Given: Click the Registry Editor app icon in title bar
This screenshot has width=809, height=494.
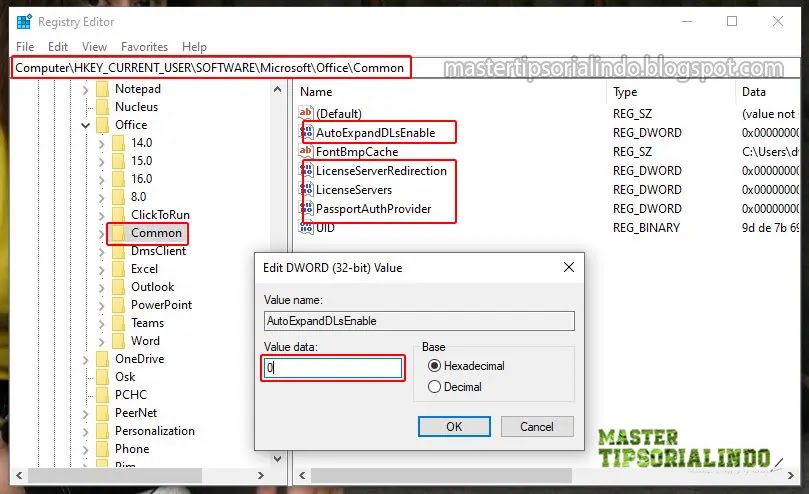Looking at the screenshot, I should (x=24, y=22).
